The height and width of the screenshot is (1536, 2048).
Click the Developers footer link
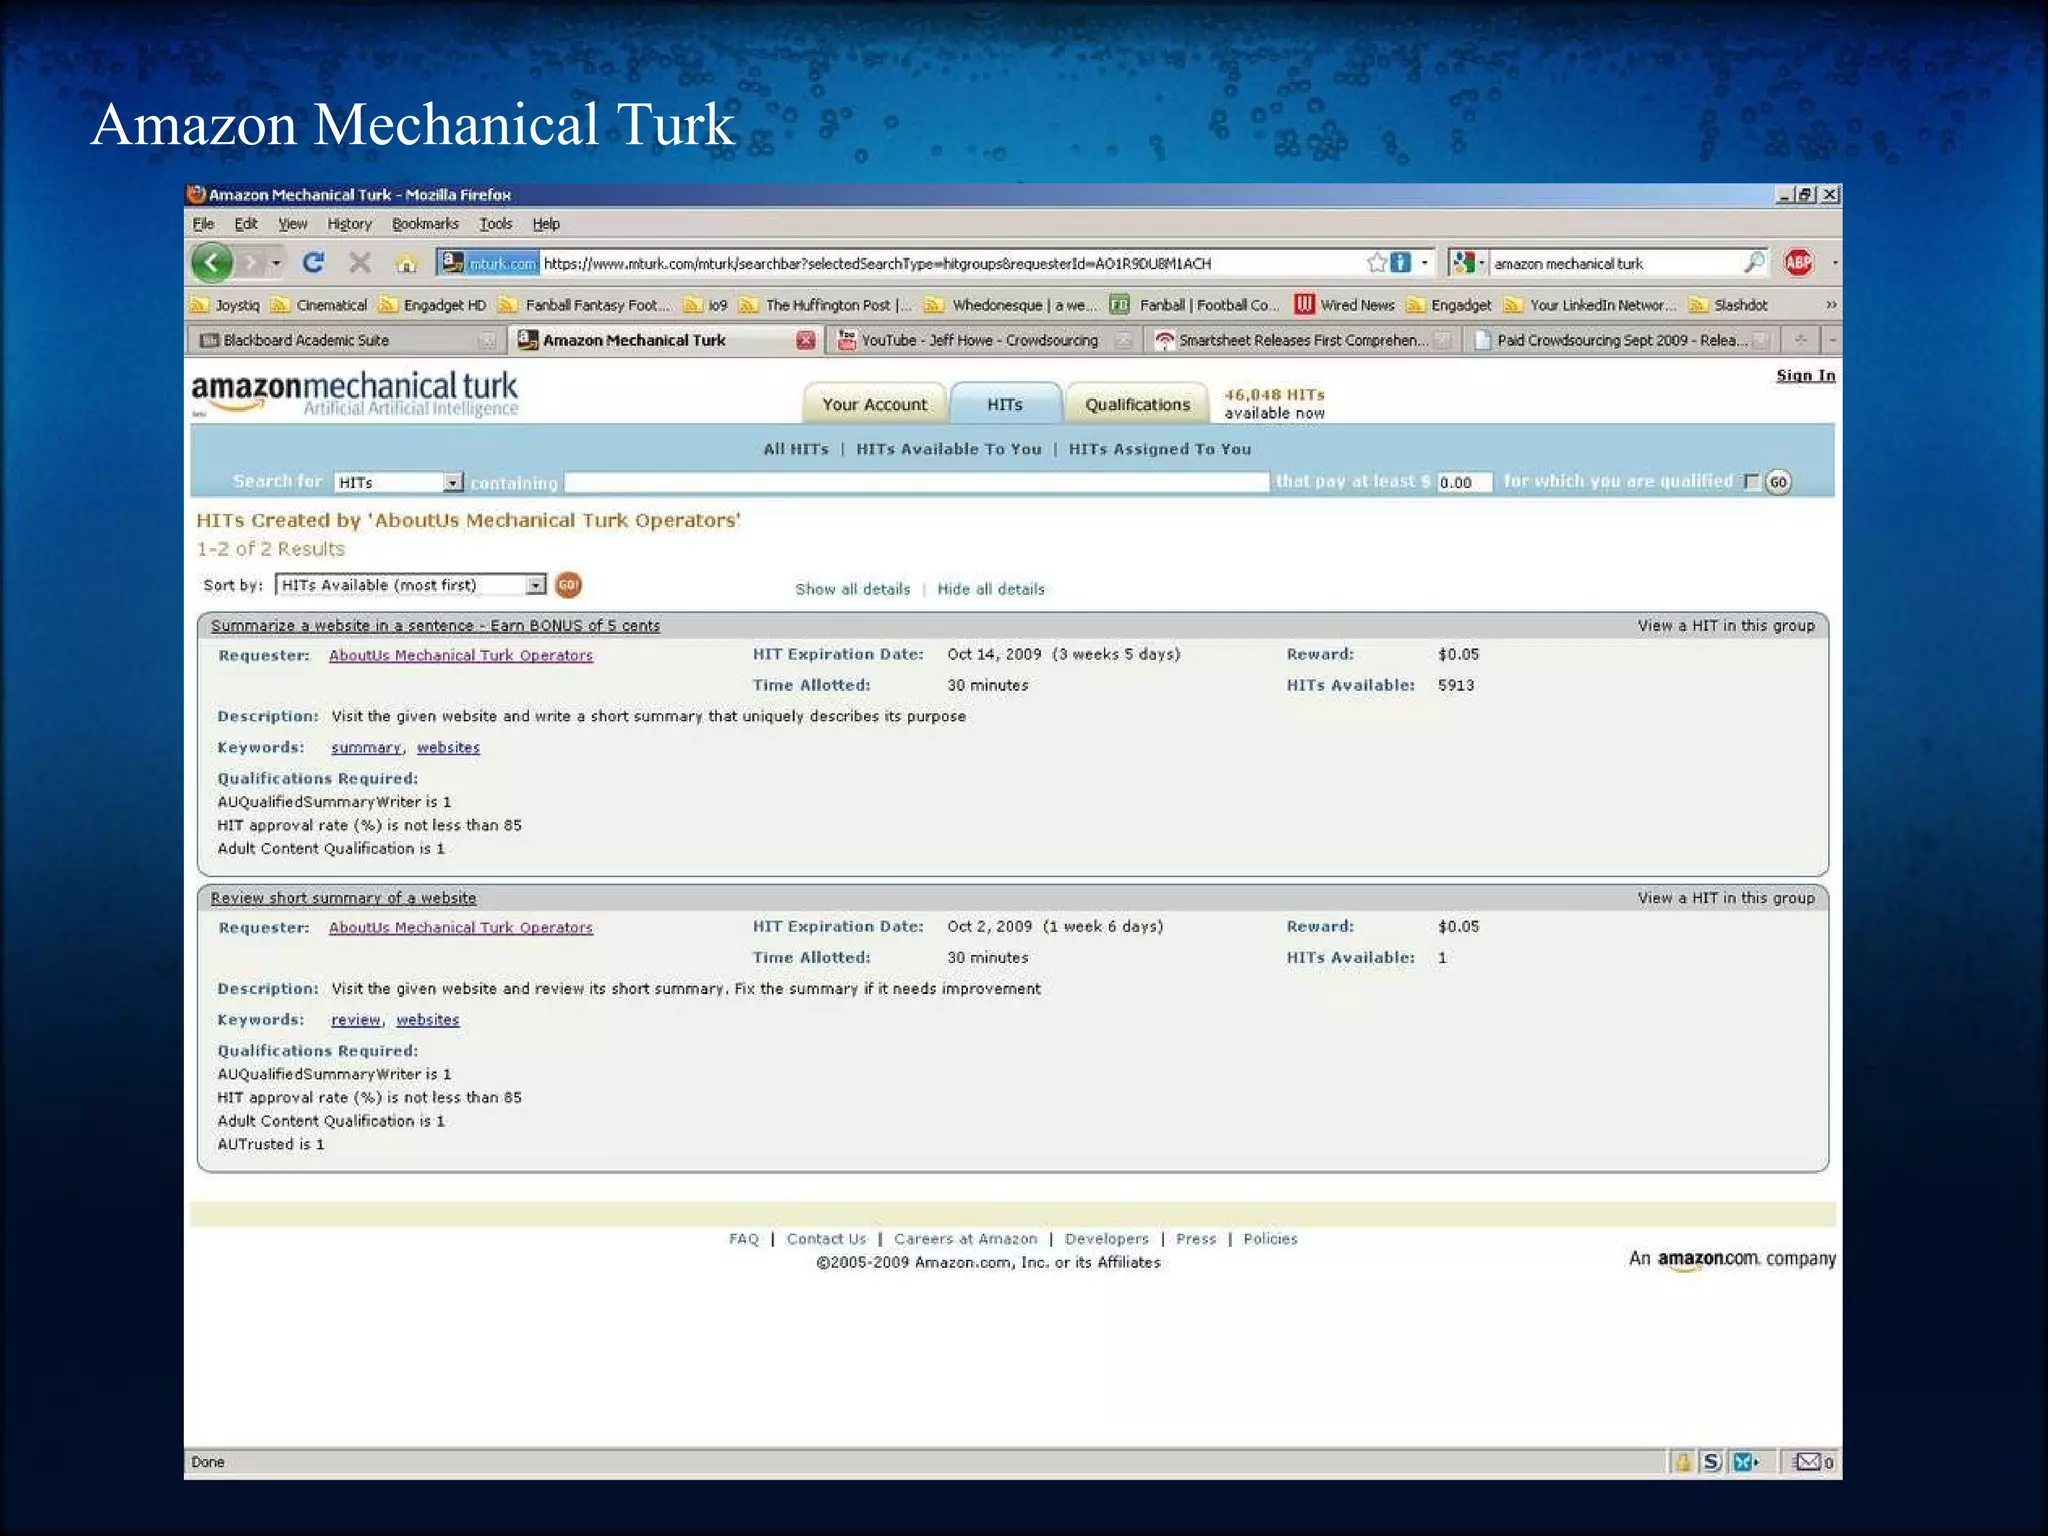tap(1107, 1239)
